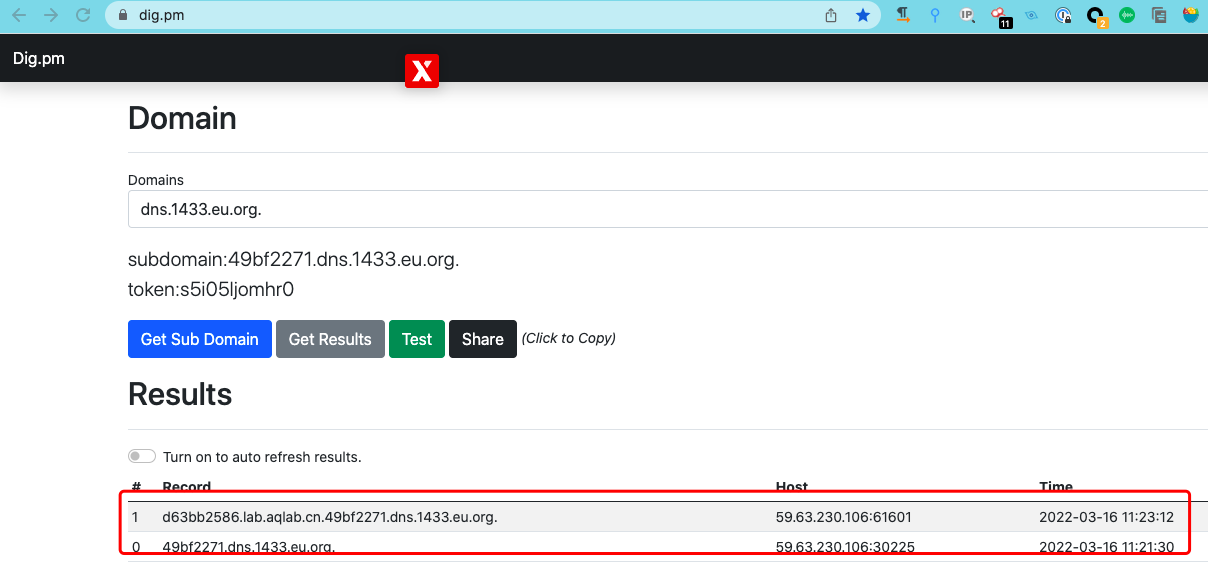
Task: Open the 1Password extension icon
Action: (1064, 15)
